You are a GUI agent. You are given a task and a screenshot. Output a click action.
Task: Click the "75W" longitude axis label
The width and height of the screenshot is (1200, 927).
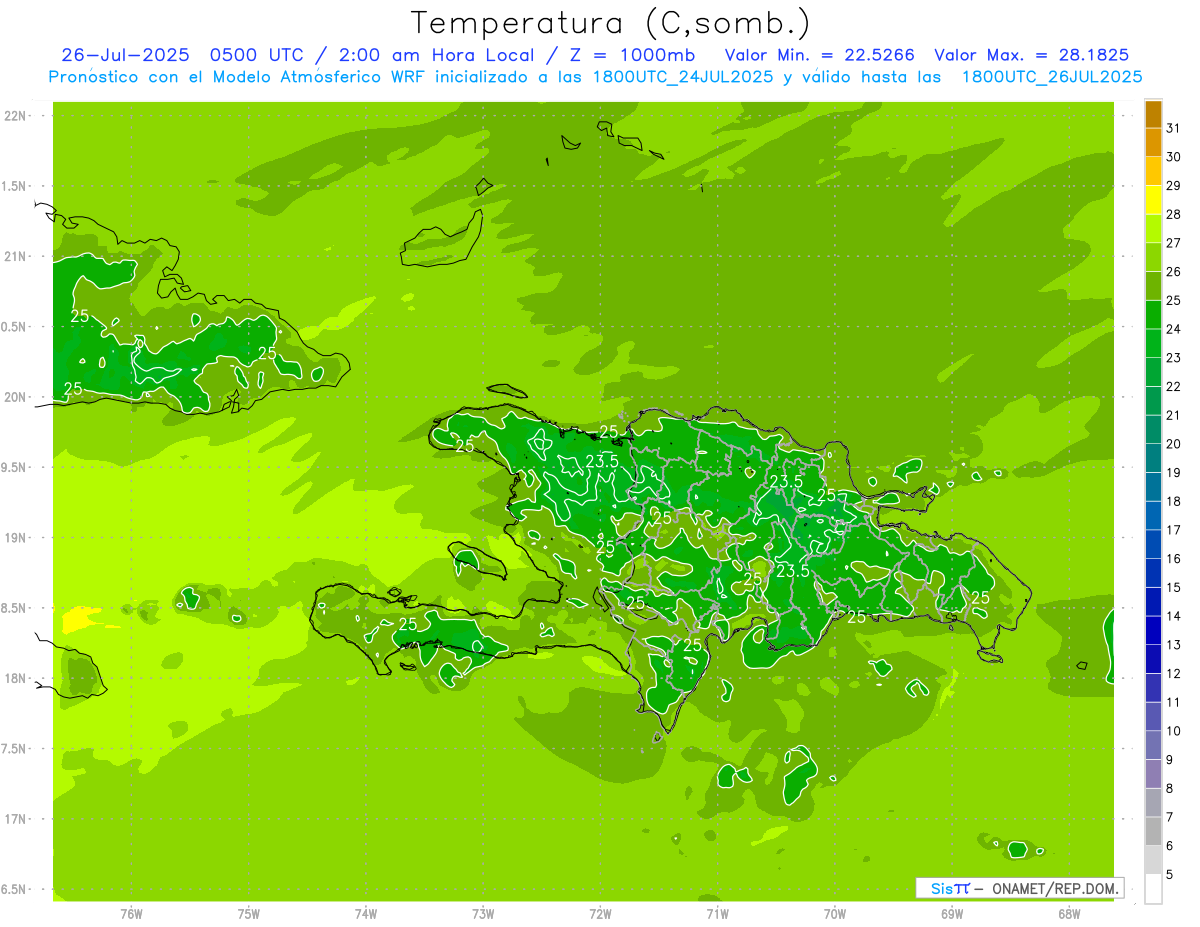(x=248, y=914)
